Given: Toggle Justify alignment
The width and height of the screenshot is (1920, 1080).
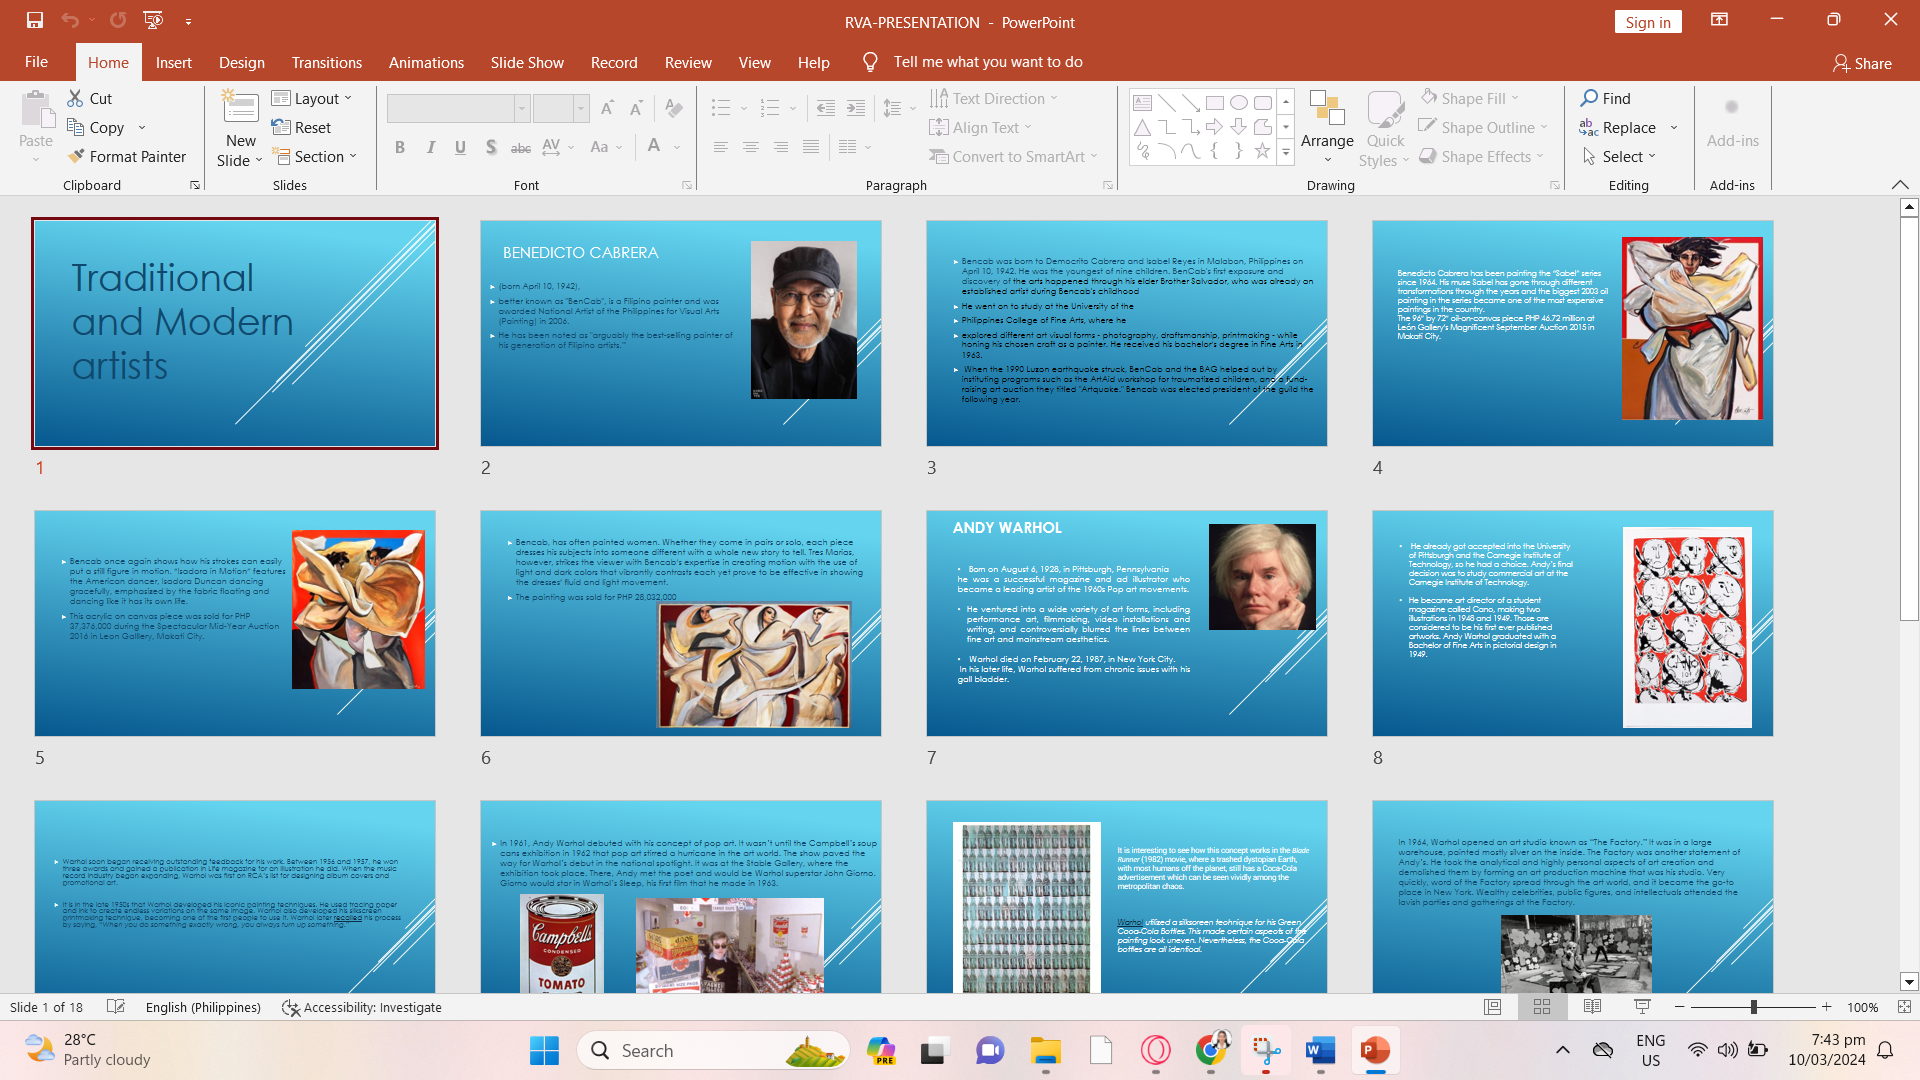Looking at the screenshot, I should 811,147.
